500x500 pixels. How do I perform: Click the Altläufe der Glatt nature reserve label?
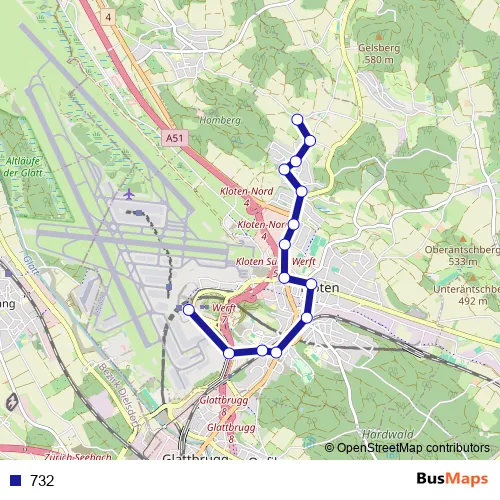pos(23,167)
